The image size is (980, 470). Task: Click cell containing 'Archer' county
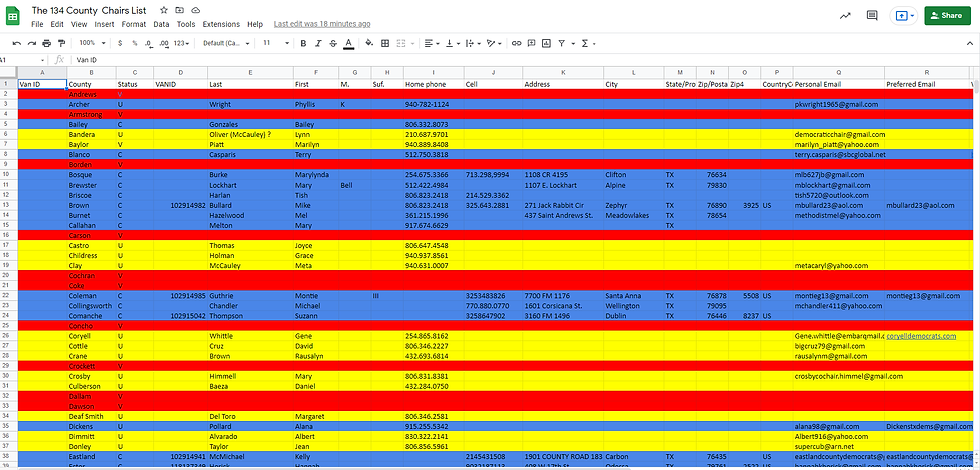coord(91,104)
